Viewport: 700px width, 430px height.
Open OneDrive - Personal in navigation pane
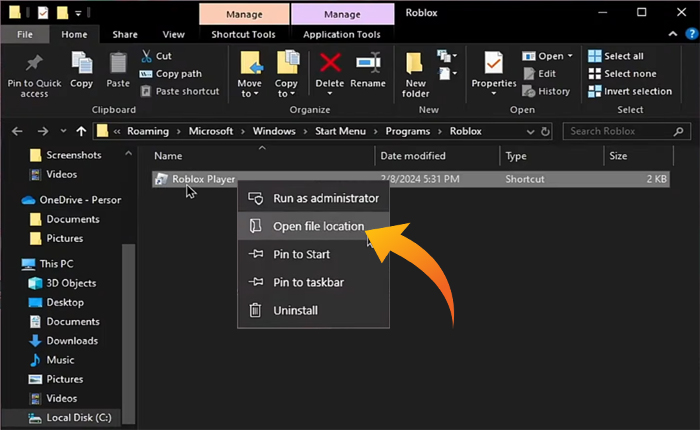coord(71,200)
